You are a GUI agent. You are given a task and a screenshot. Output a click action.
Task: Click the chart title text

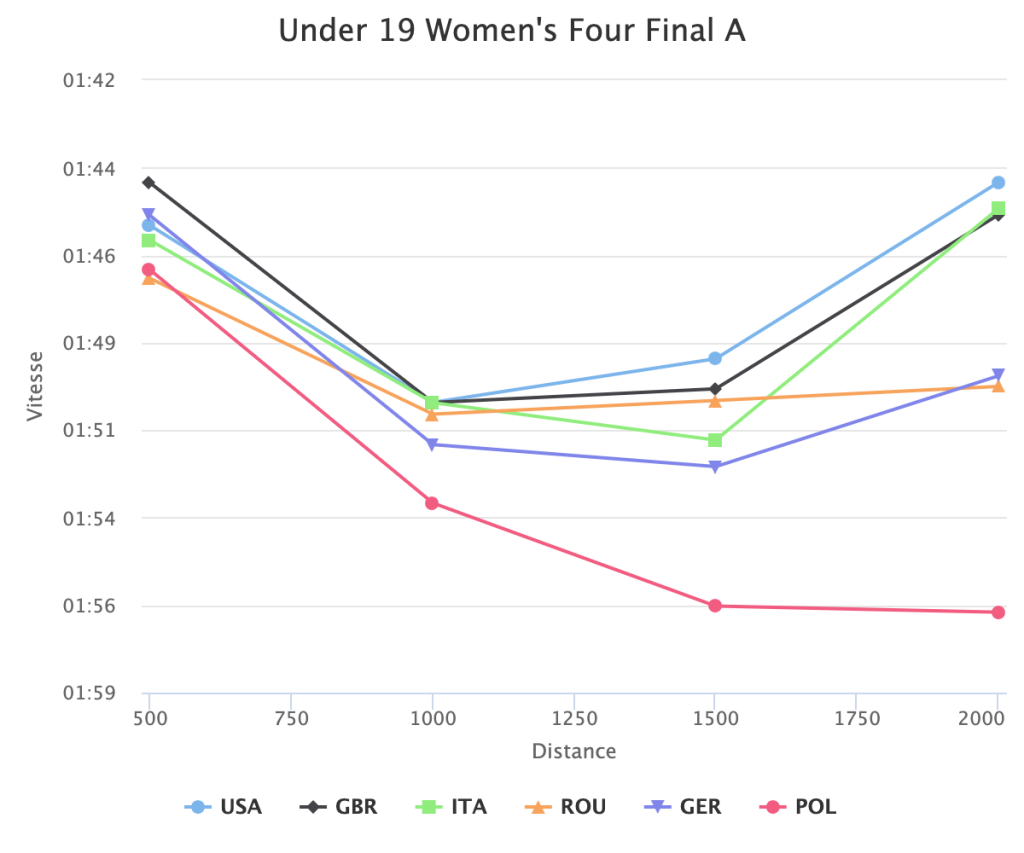pyautogui.click(x=512, y=31)
